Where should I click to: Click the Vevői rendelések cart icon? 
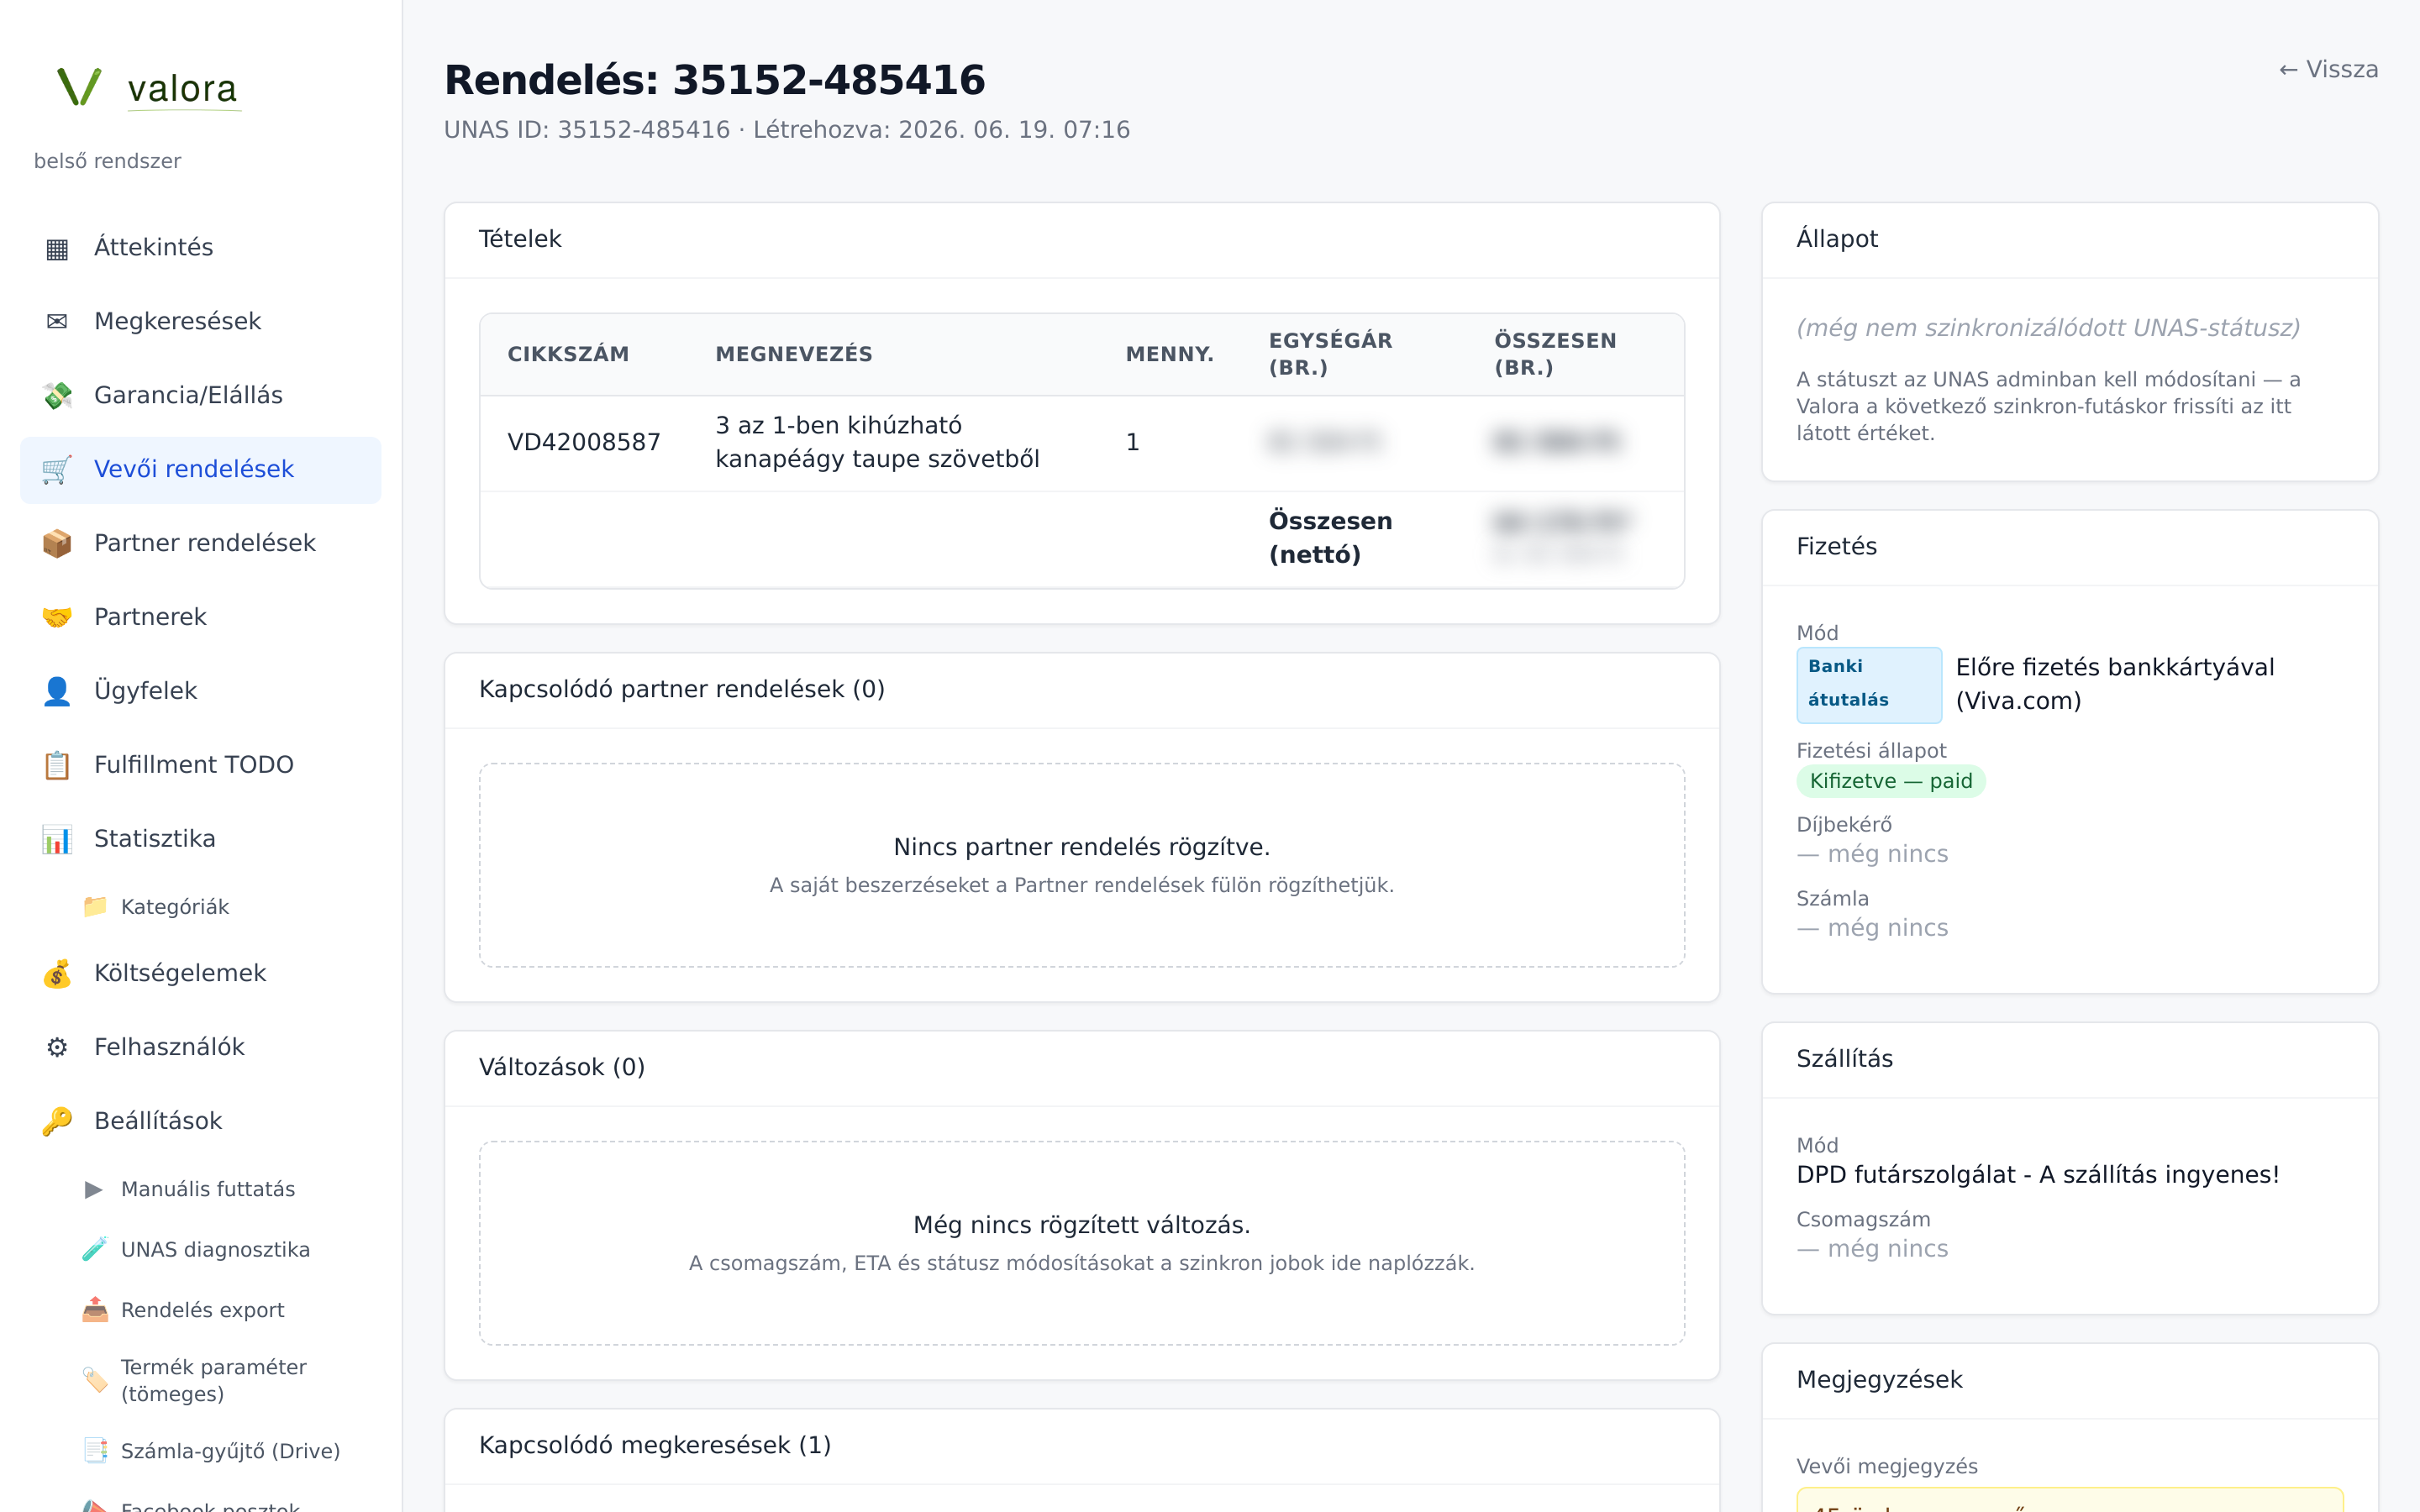pos(57,469)
